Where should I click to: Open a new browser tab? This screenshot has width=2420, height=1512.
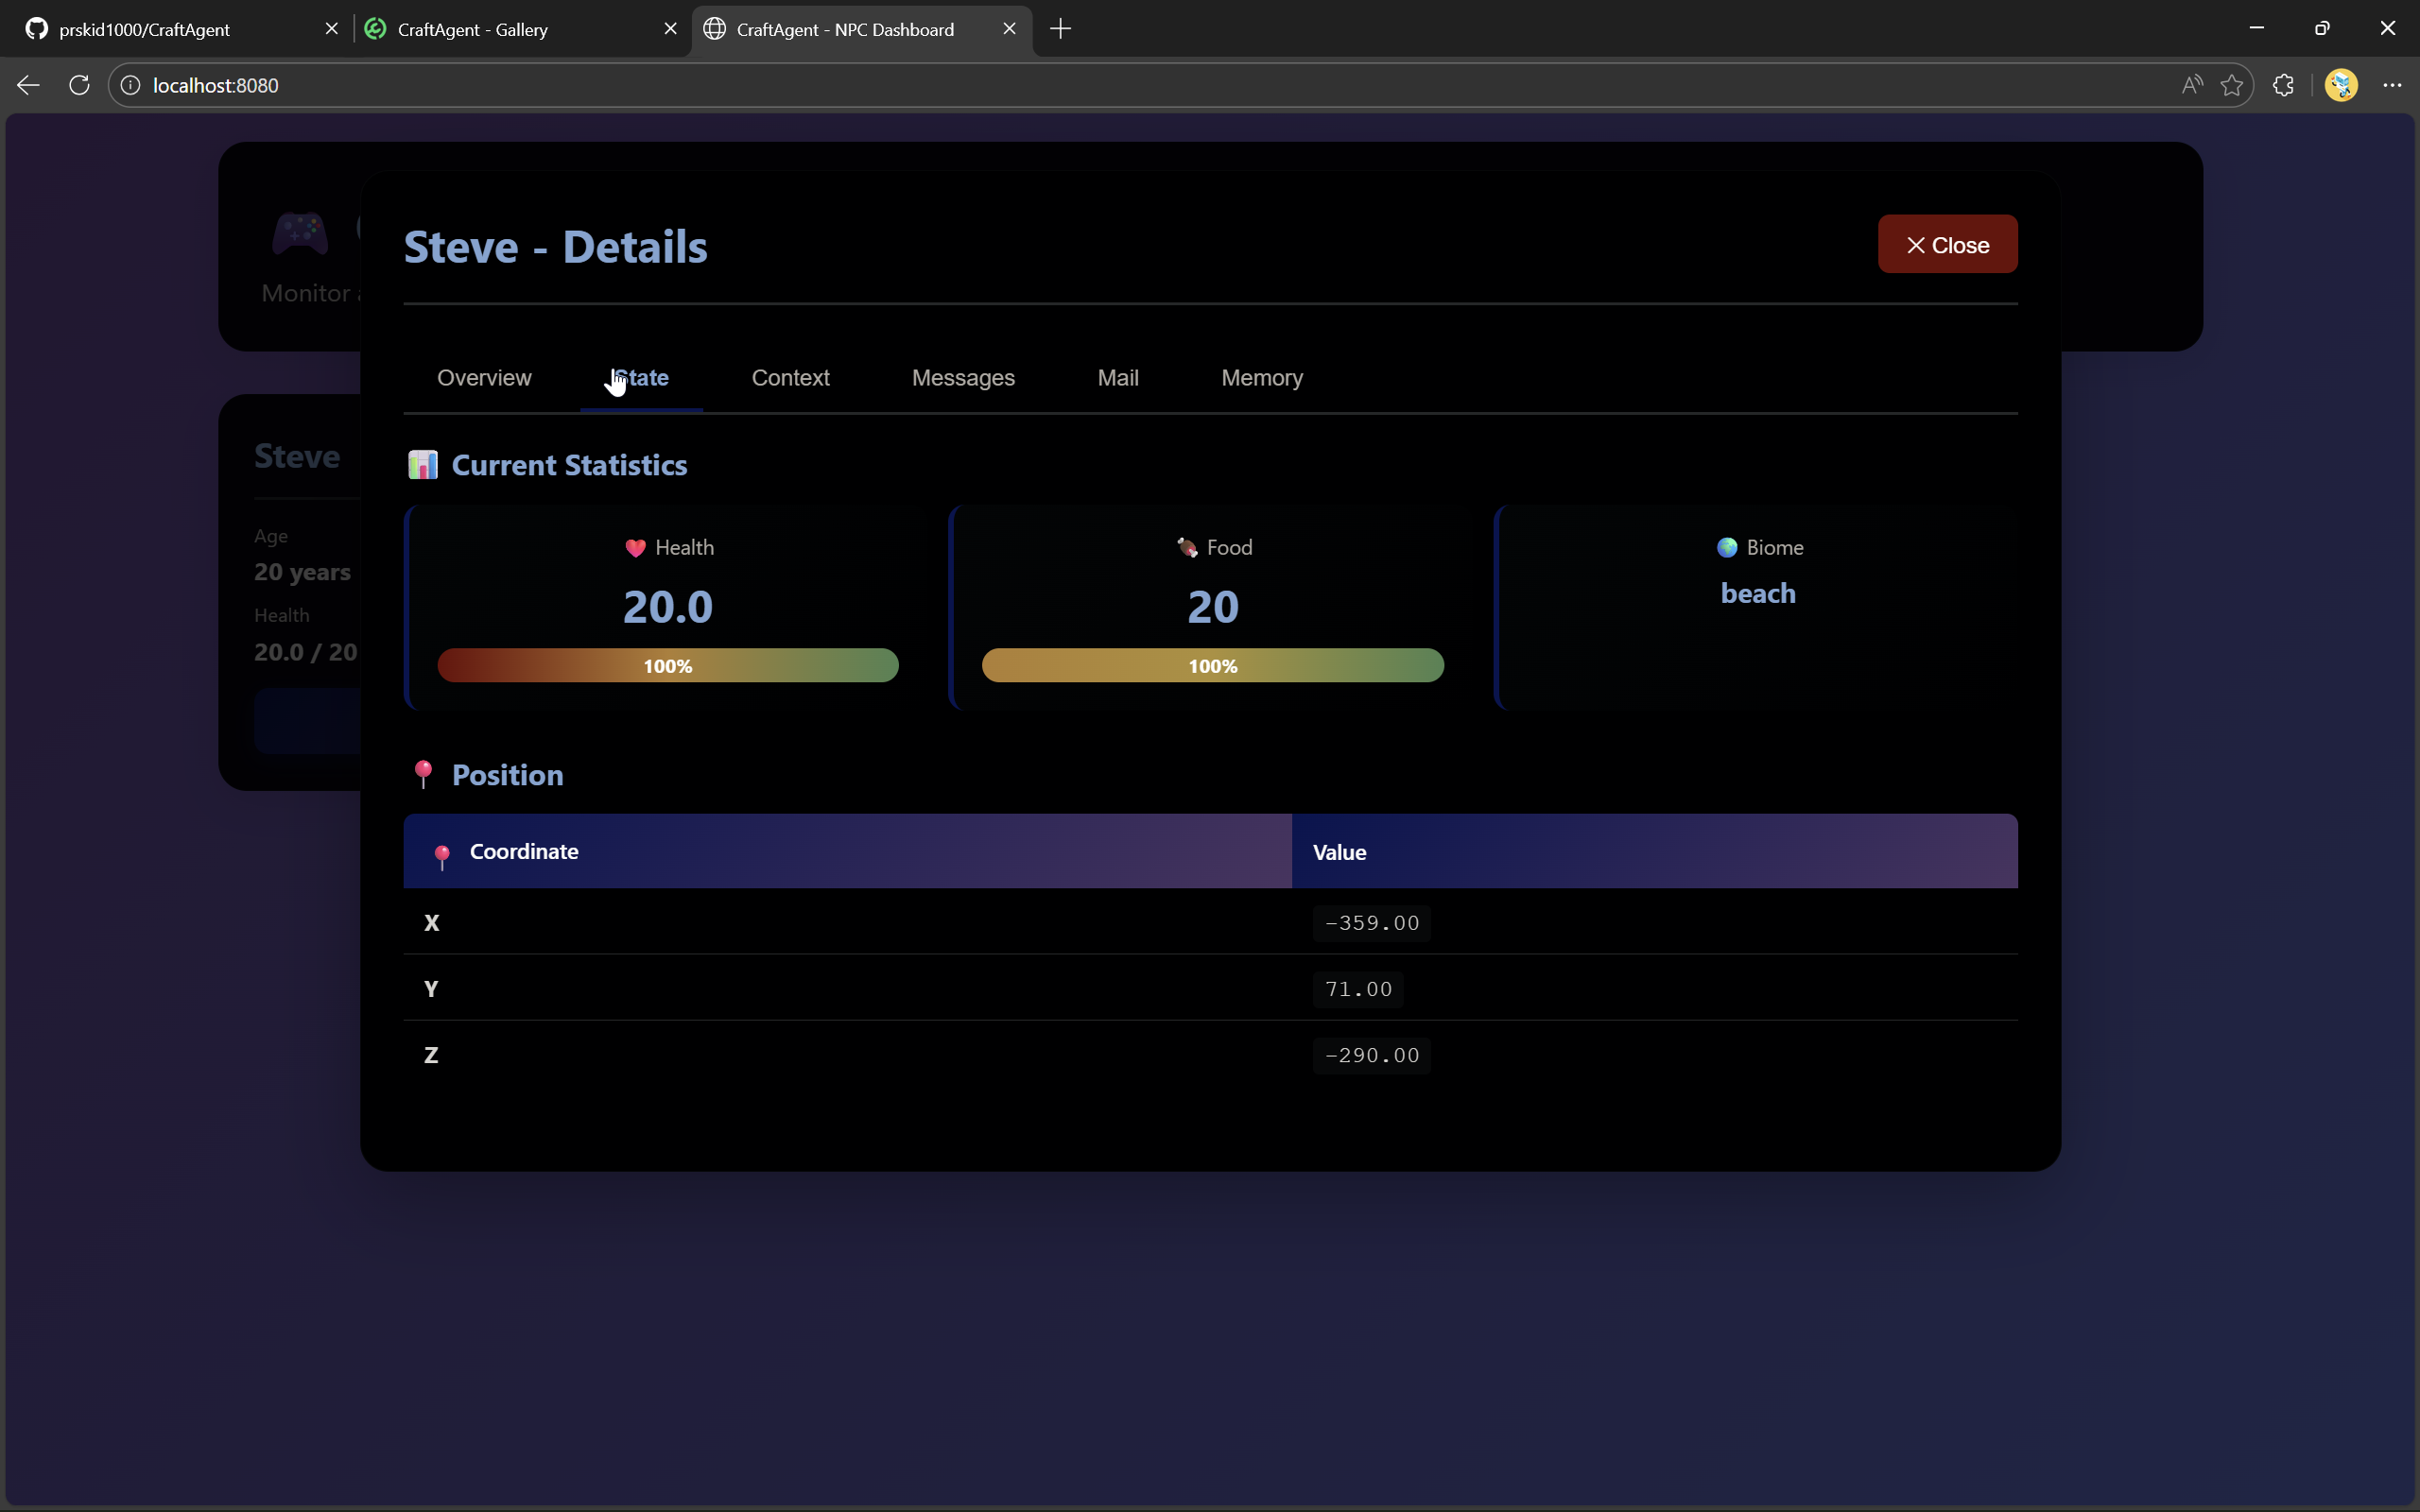[1061, 29]
